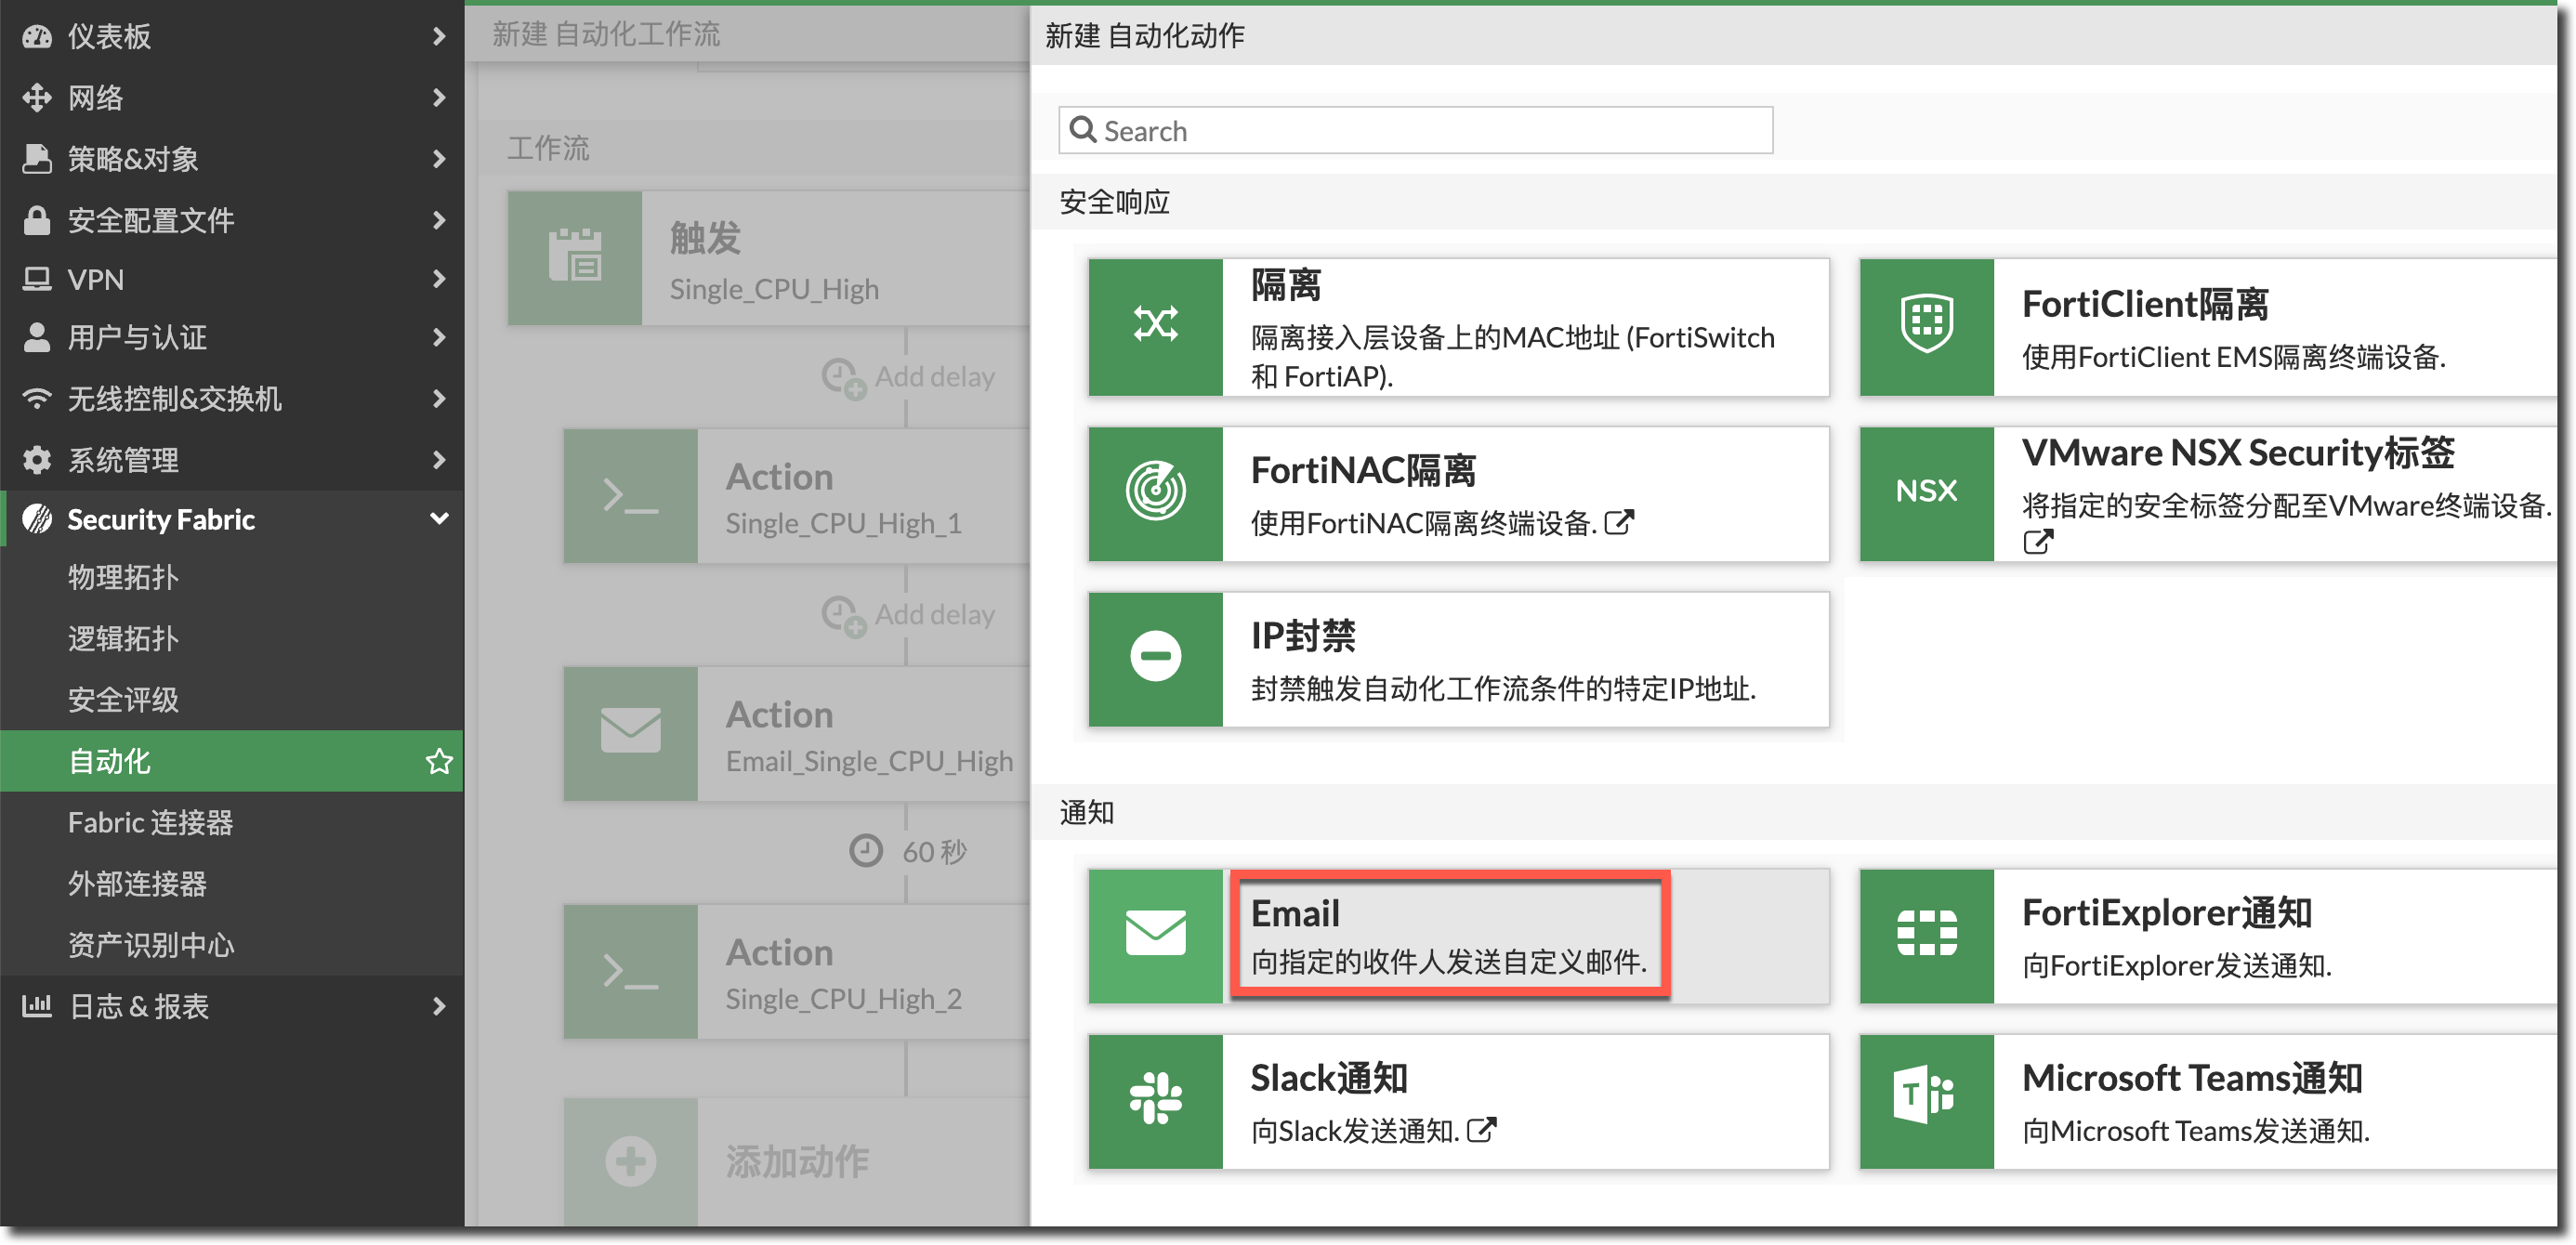Toggle the favorite star on 自动化
Image resolution: width=2576 pixels, height=1245 pixels.
point(439,762)
